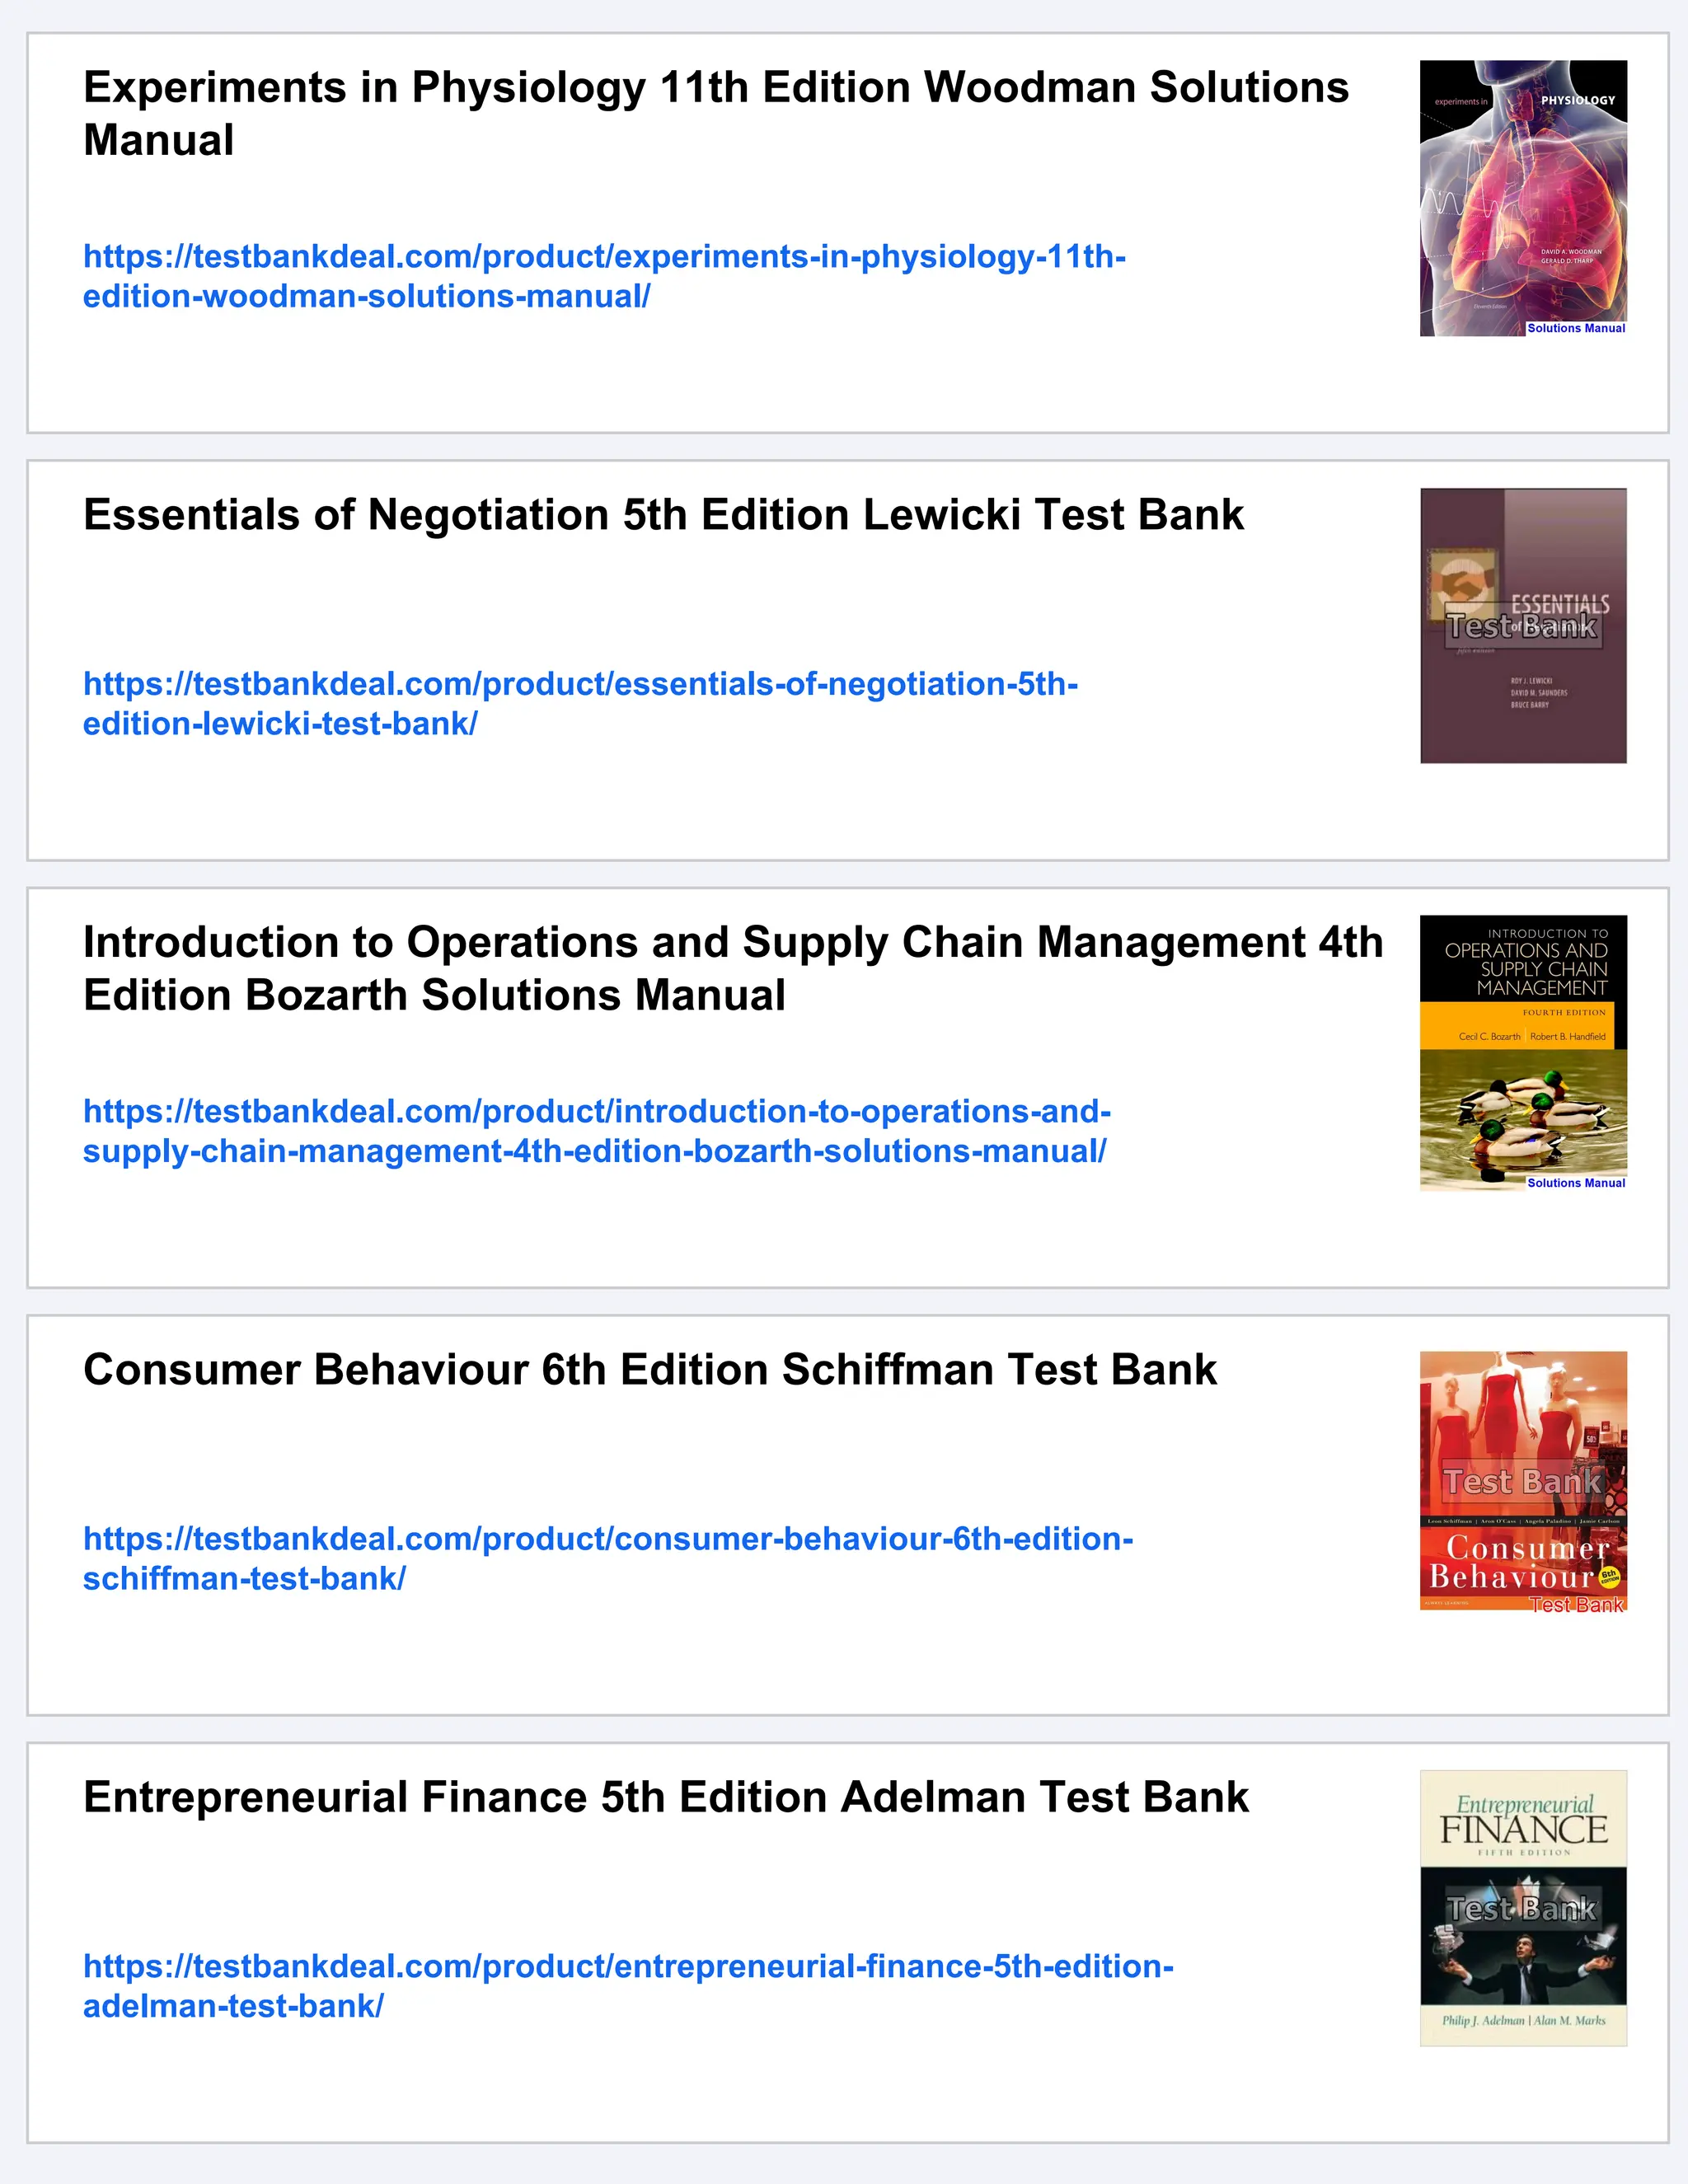Click the Entrepreneurial Finance book cover image
The image size is (1688, 2184).
(x=1523, y=1908)
